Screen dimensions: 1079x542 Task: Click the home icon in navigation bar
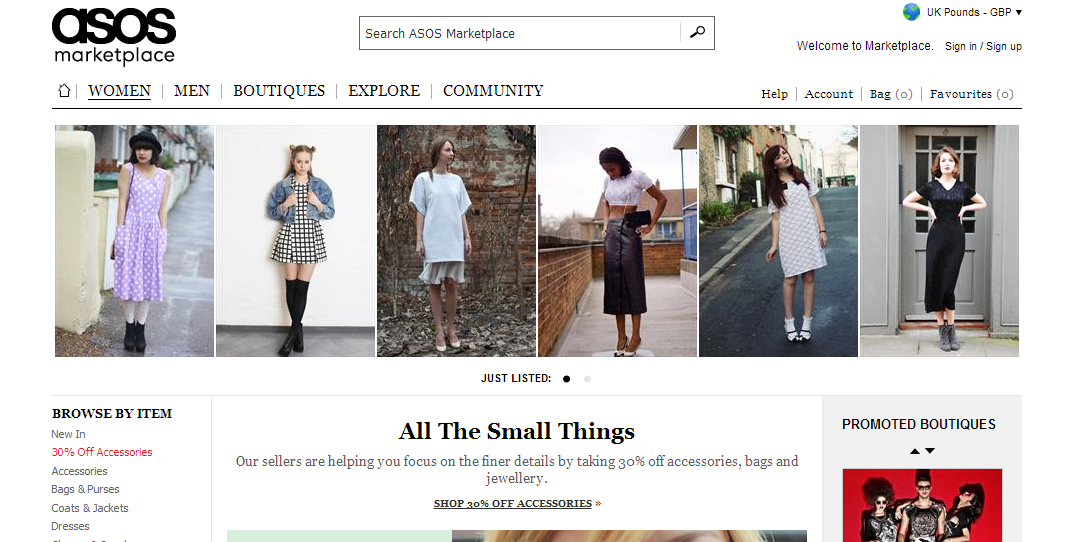click(64, 91)
